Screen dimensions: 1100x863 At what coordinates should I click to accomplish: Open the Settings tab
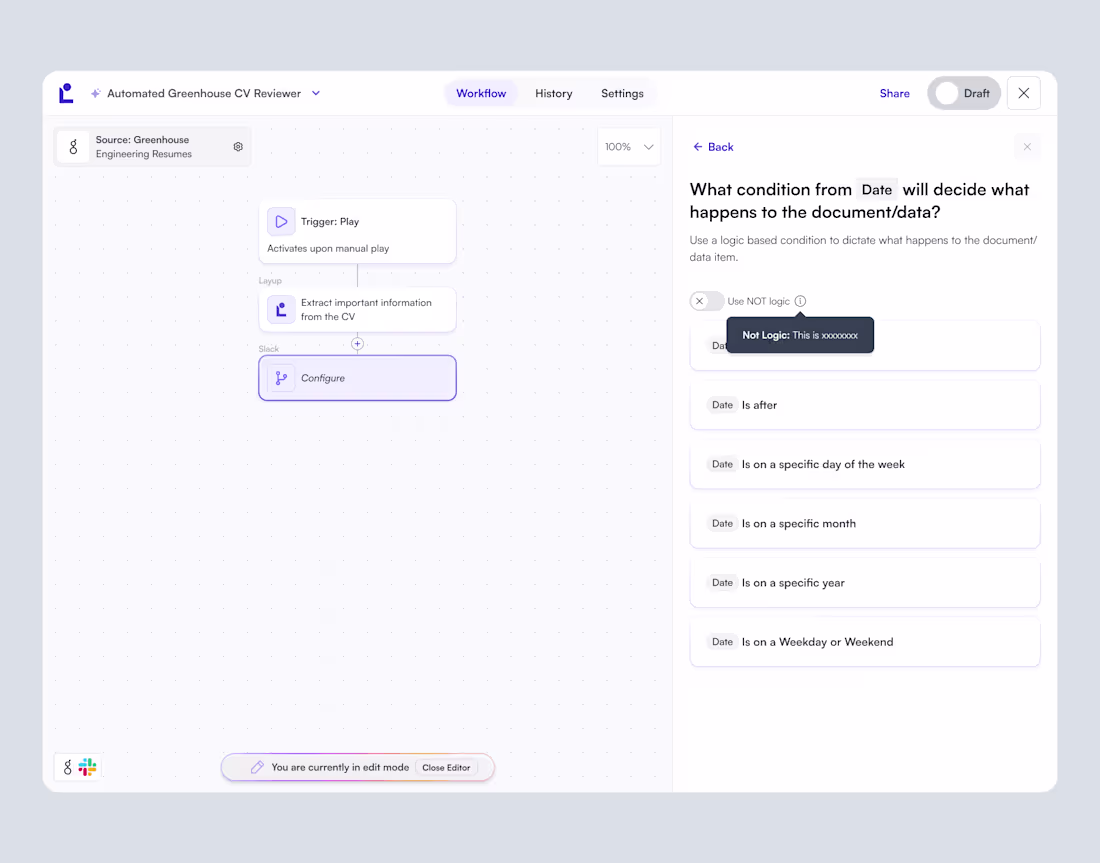(x=622, y=93)
